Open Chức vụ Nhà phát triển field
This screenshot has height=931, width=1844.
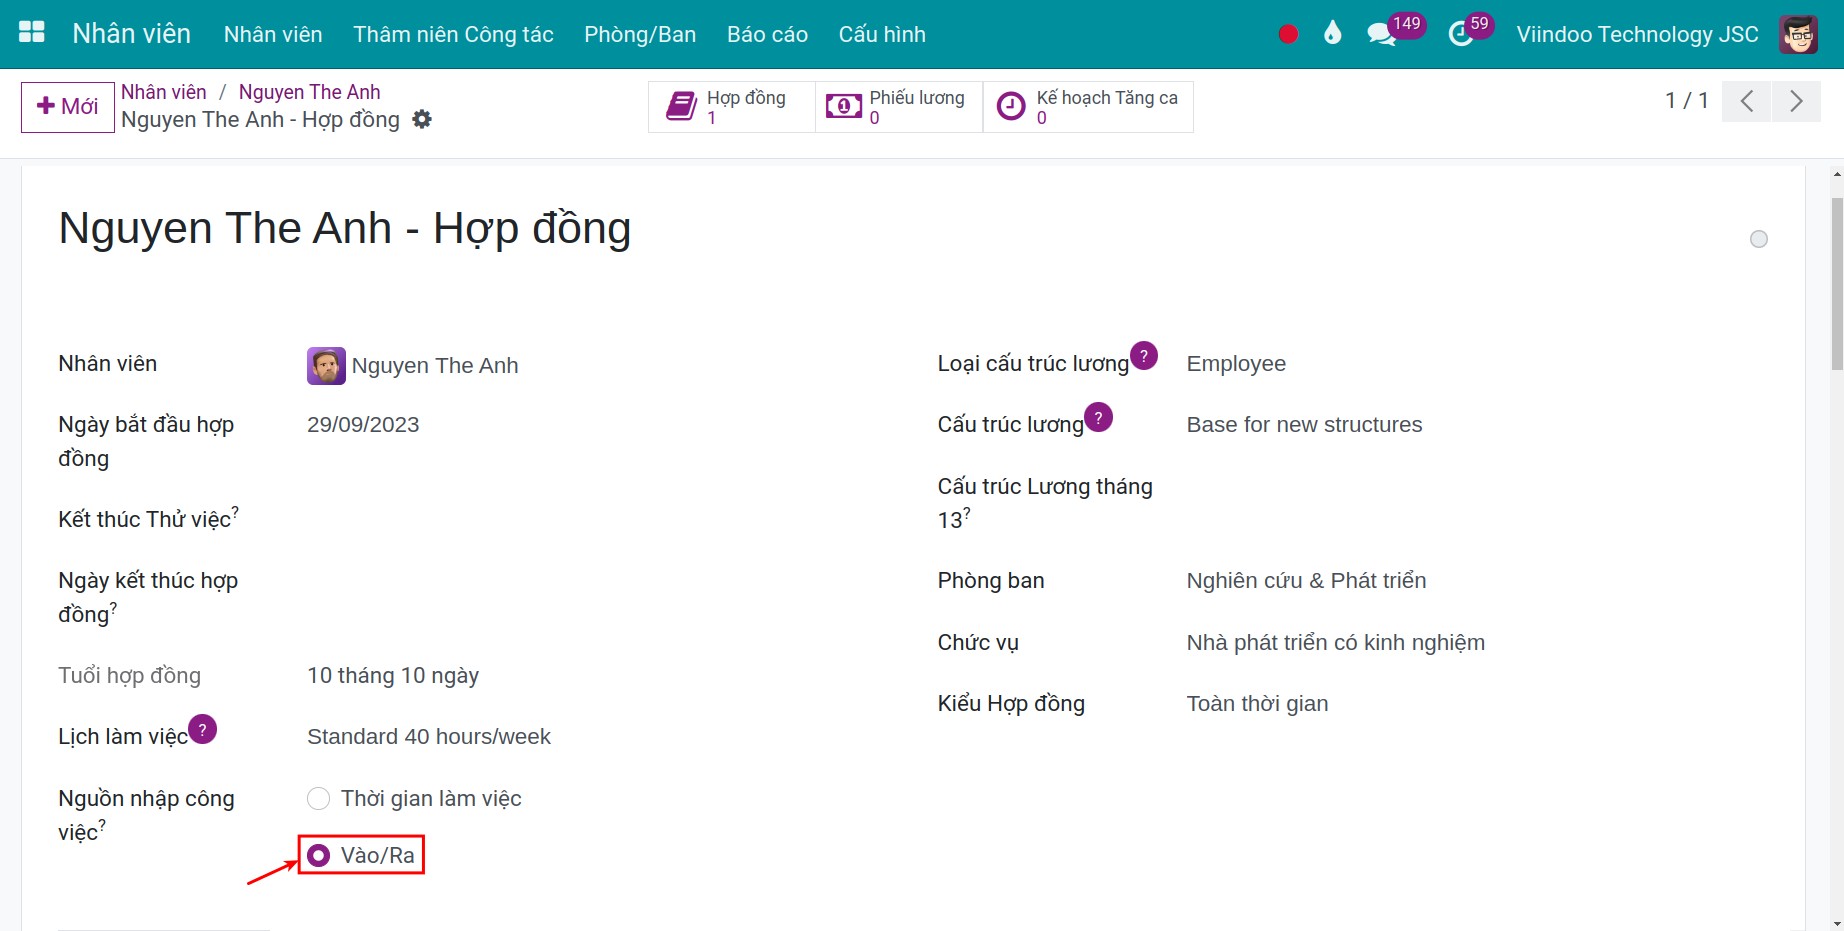click(x=1335, y=643)
